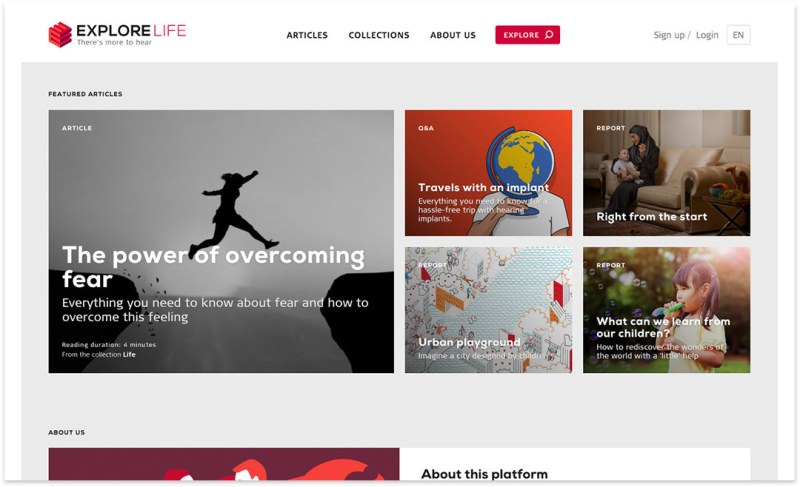Click the 'Life' collection link
This screenshot has height=487, width=800.
(129, 354)
